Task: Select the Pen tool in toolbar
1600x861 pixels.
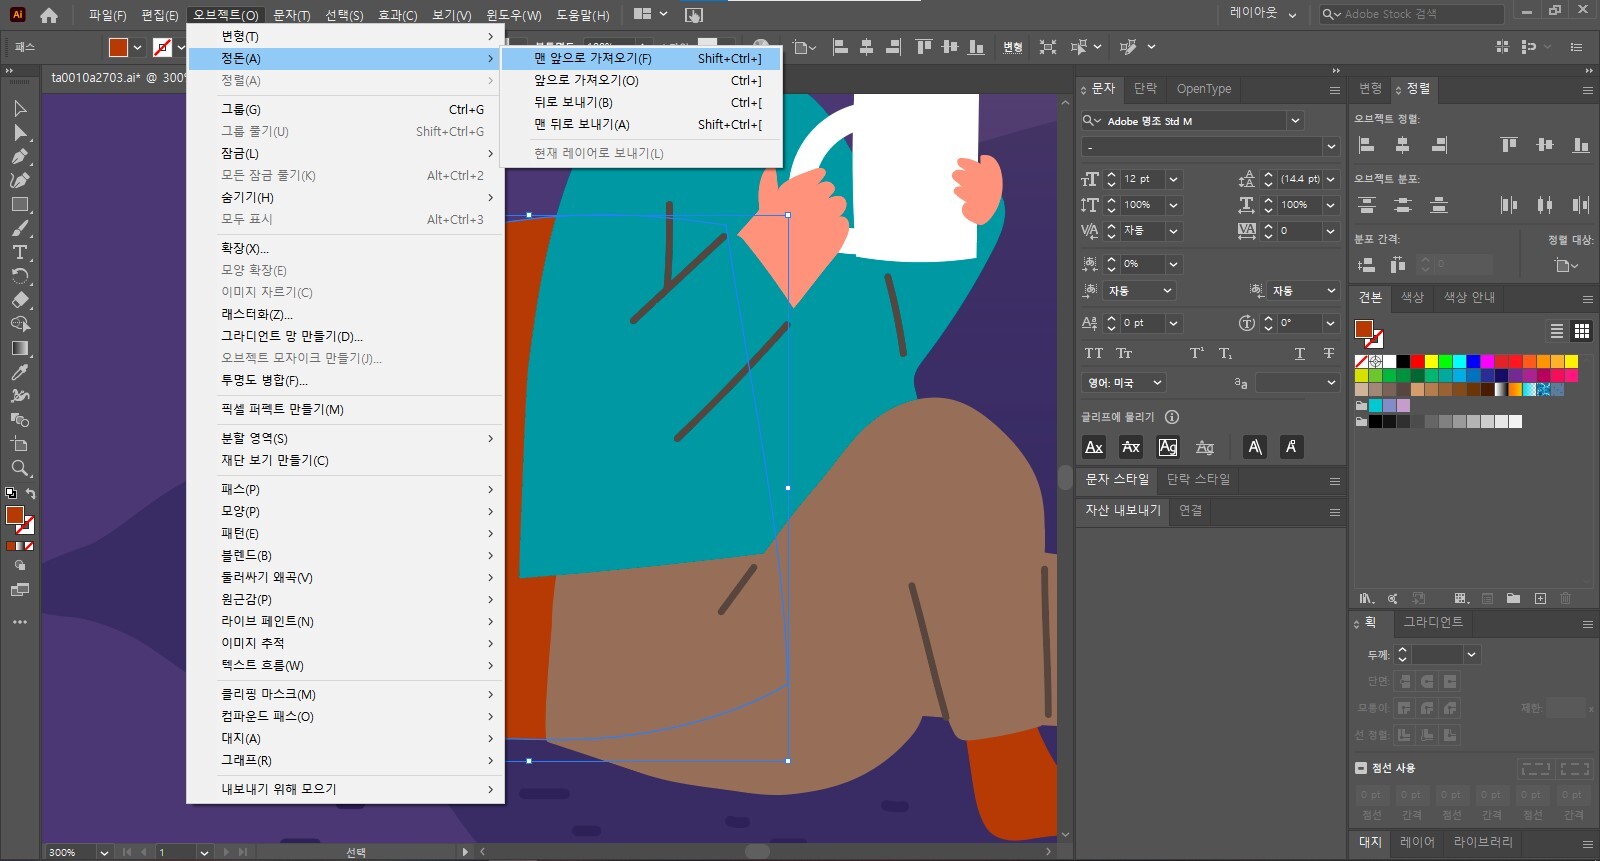Action: [x=20, y=157]
